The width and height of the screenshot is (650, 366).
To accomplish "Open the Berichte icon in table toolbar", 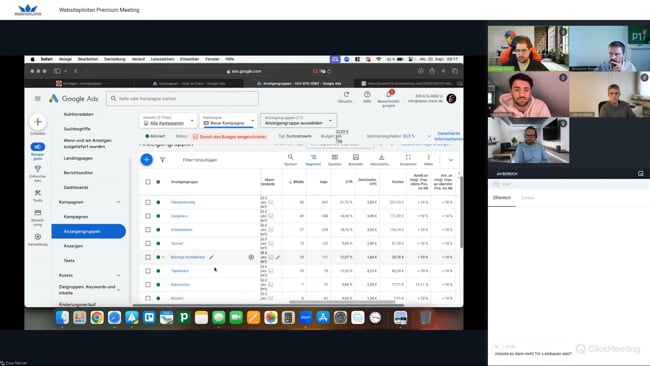I will pyautogui.click(x=356, y=157).
